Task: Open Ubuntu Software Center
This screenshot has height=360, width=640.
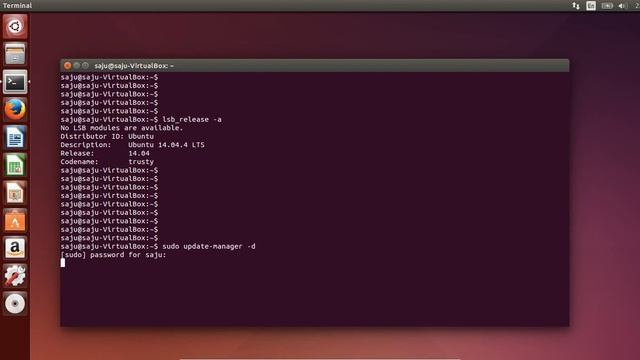Action: click(x=15, y=220)
